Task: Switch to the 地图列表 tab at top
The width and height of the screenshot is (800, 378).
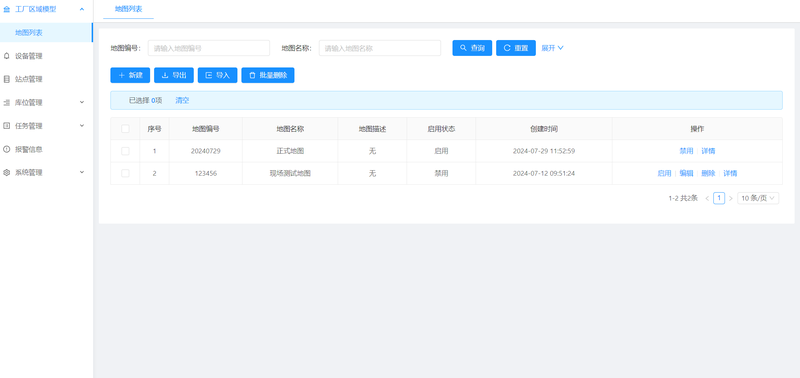Action: (x=129, y=9)
